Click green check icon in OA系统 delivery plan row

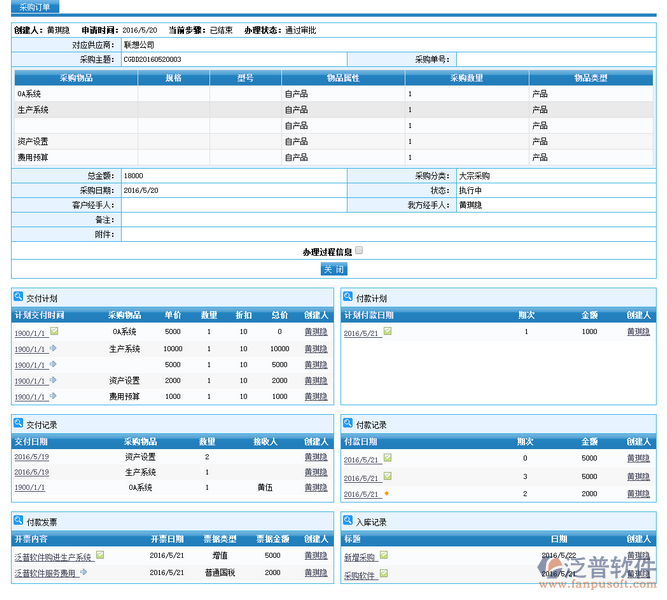pyautogui.click(x=54, y=331)
